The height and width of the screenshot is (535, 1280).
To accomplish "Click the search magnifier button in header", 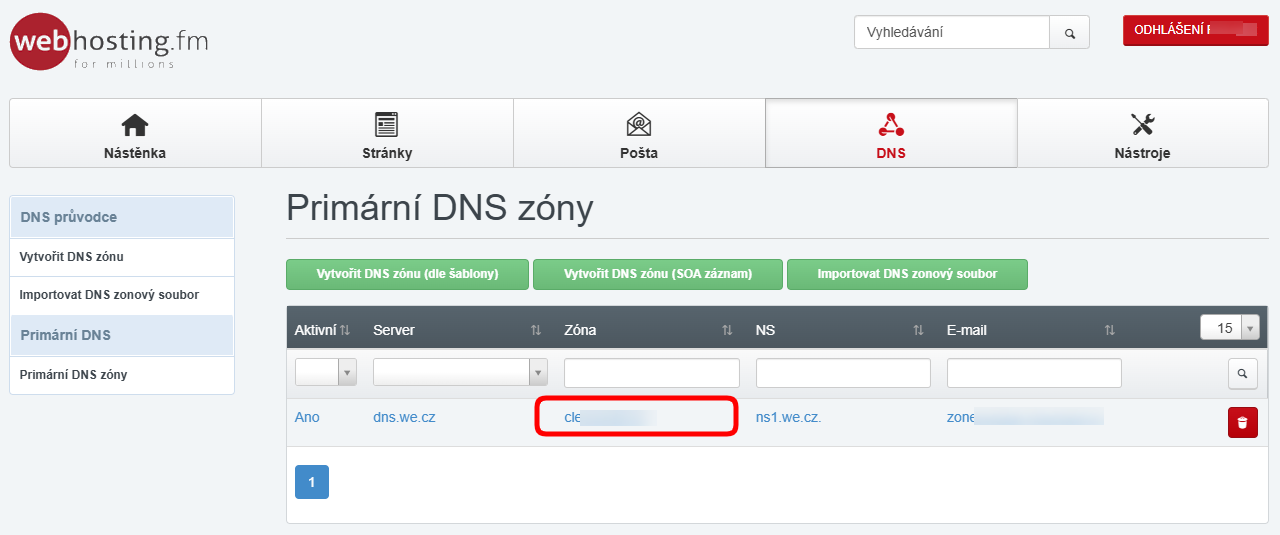I will point(1069,33).
